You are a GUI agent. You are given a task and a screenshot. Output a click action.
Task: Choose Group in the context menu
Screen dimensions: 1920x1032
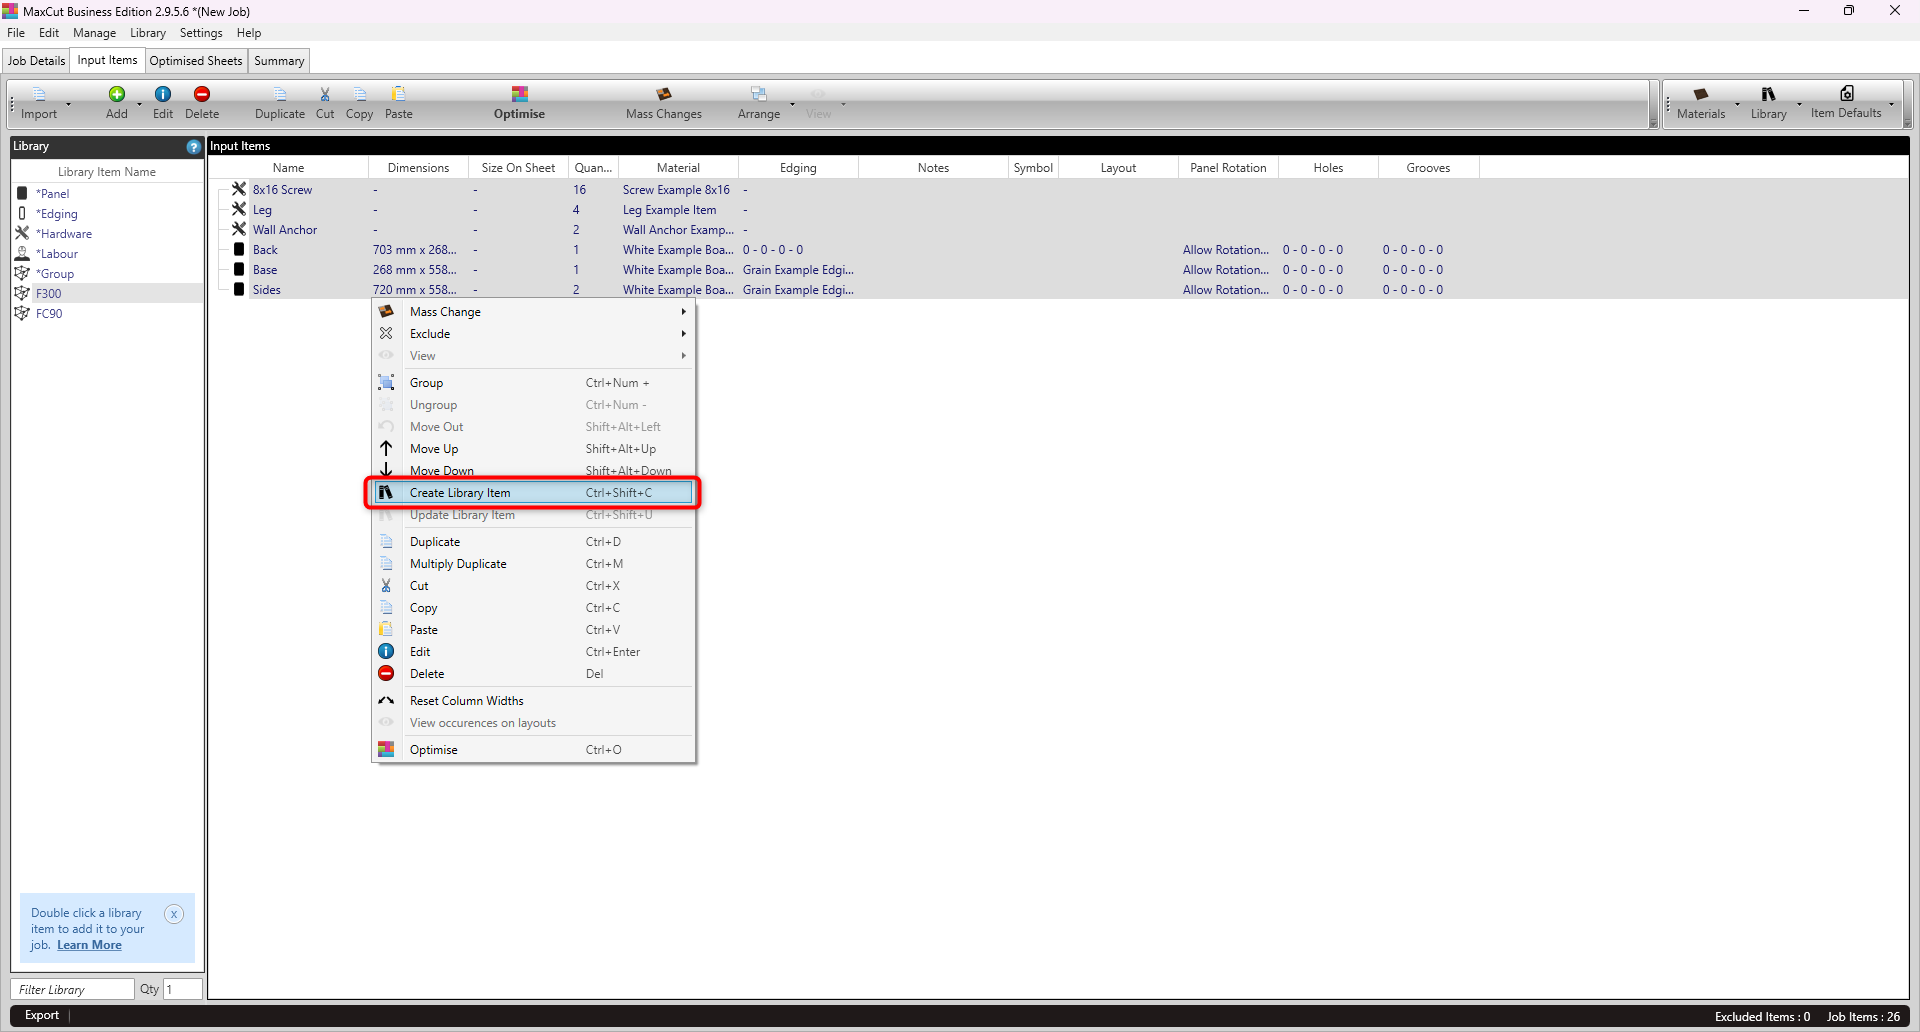coord(534,383)
